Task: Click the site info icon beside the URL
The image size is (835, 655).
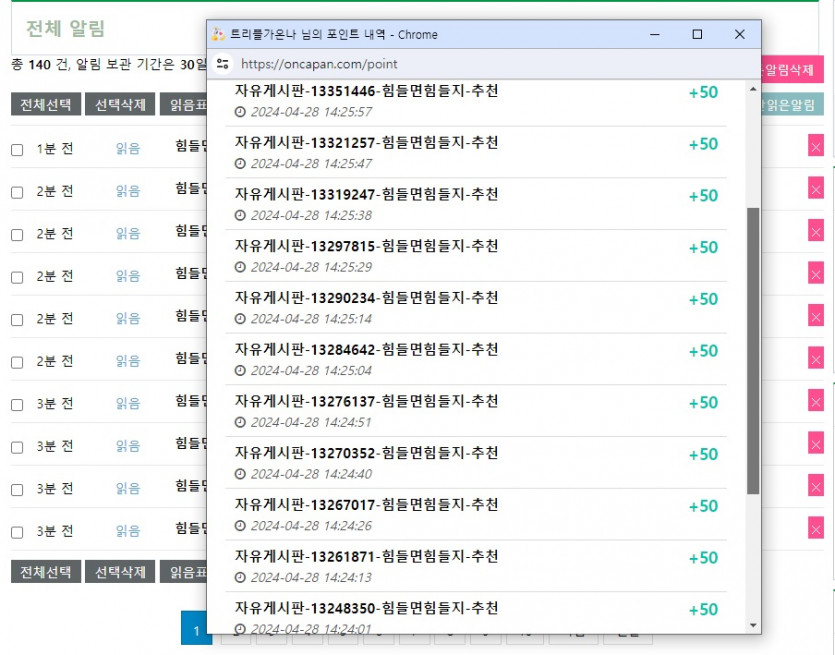Action: pyautogui.click(x=222, y=64)
